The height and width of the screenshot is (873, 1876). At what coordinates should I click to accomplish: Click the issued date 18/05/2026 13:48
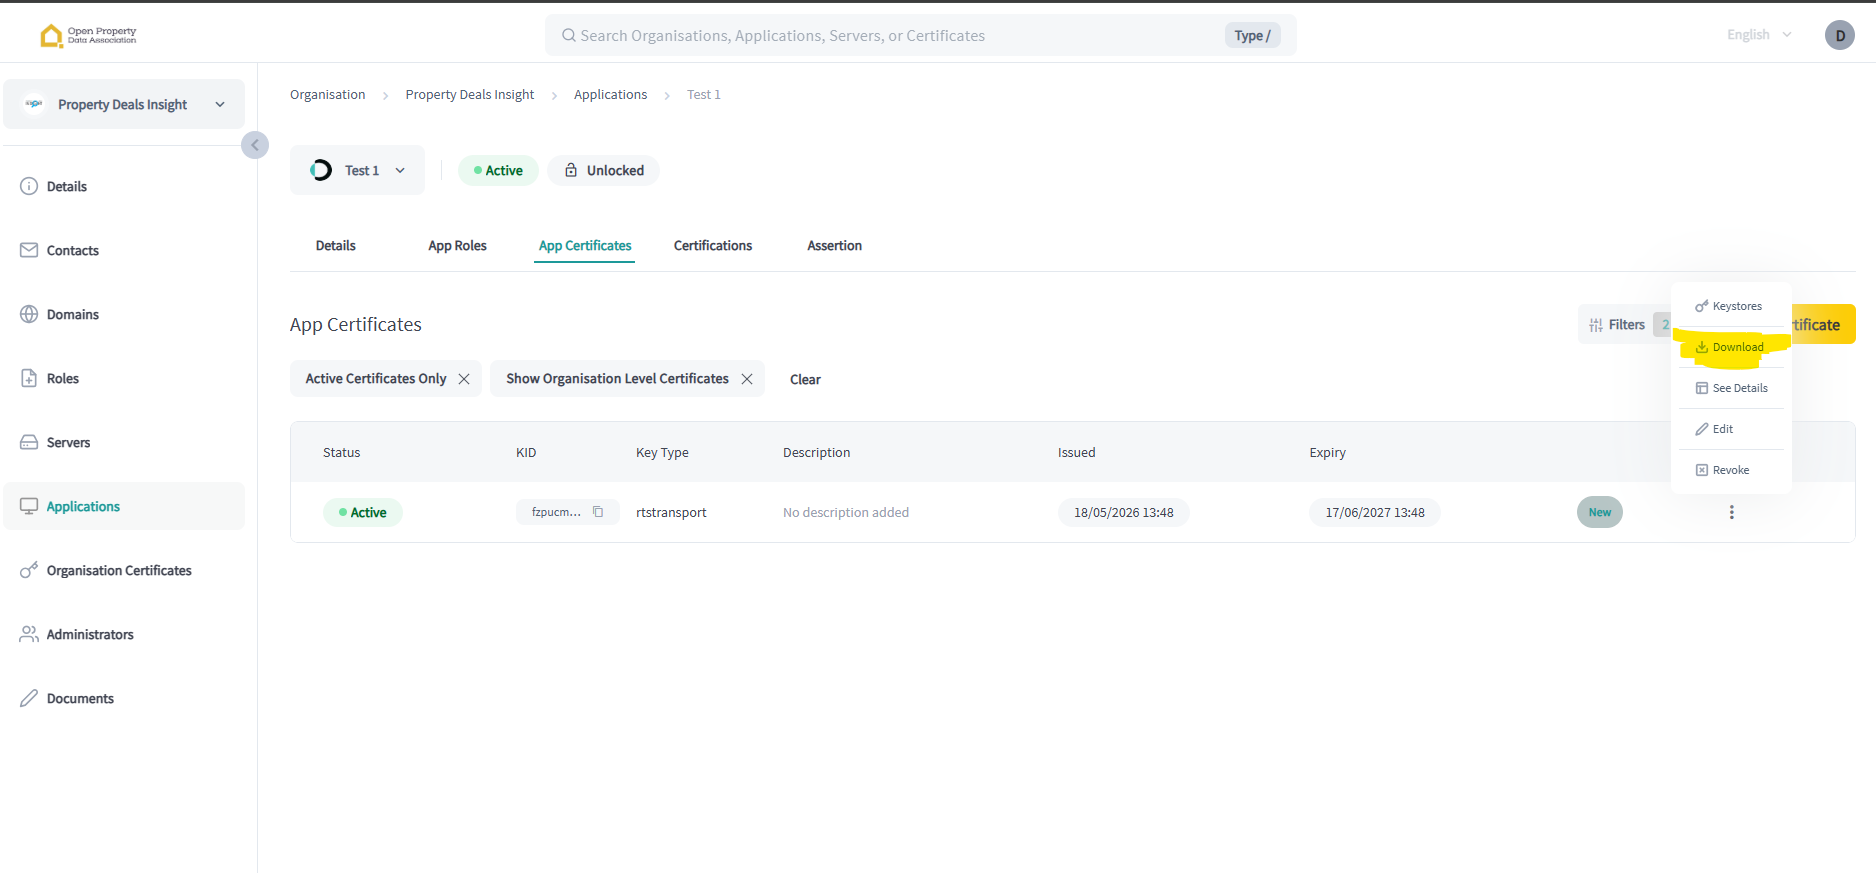(x=1124, y=513)
